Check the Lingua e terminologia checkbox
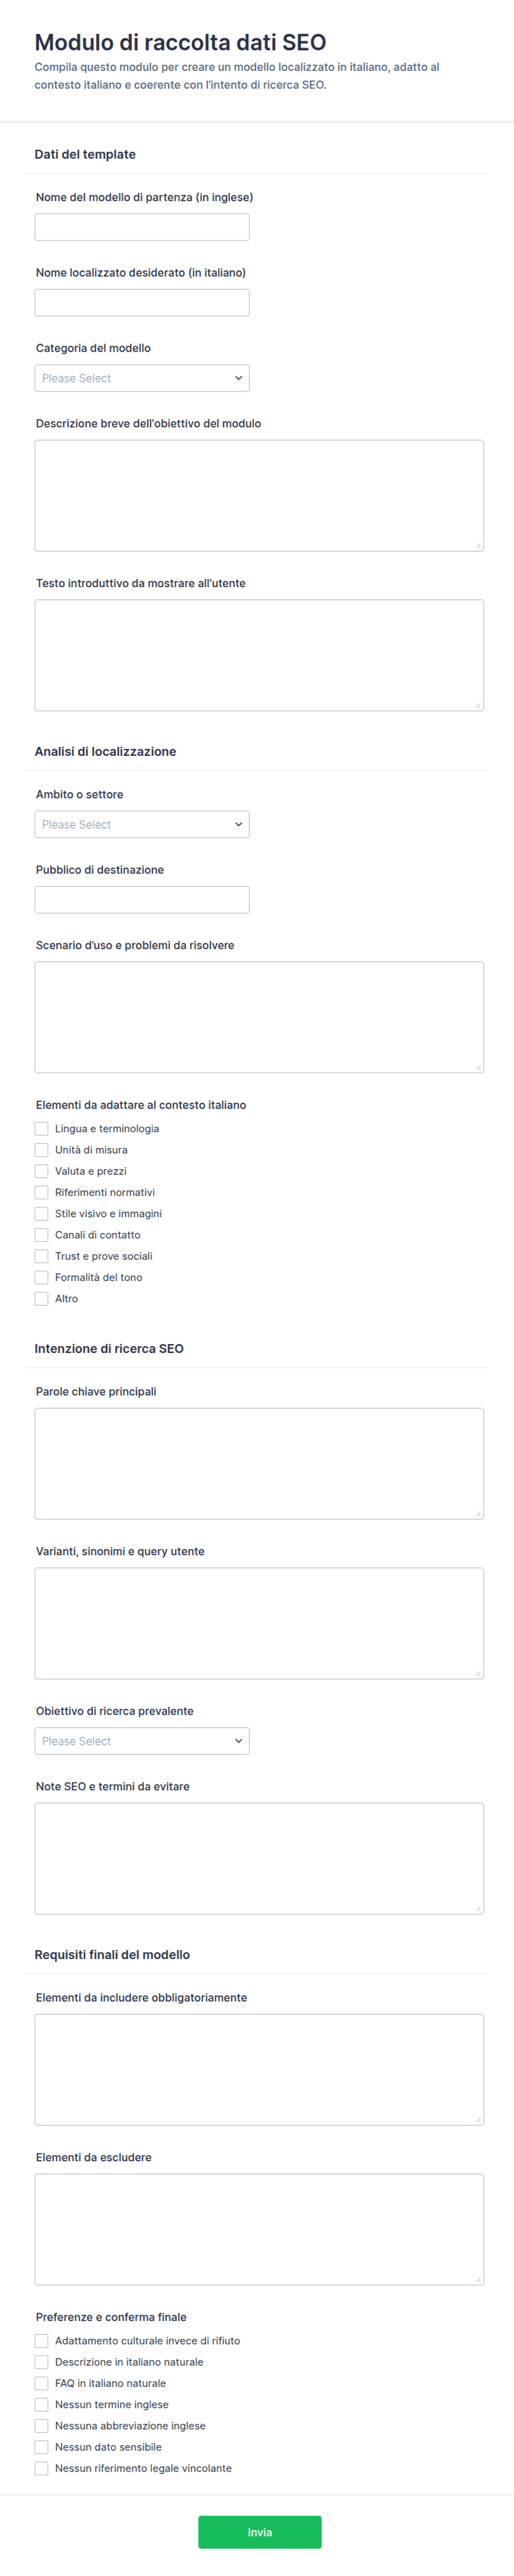Image resolution: width=514 pixels, height=2576 pixels. point(41,1128)
